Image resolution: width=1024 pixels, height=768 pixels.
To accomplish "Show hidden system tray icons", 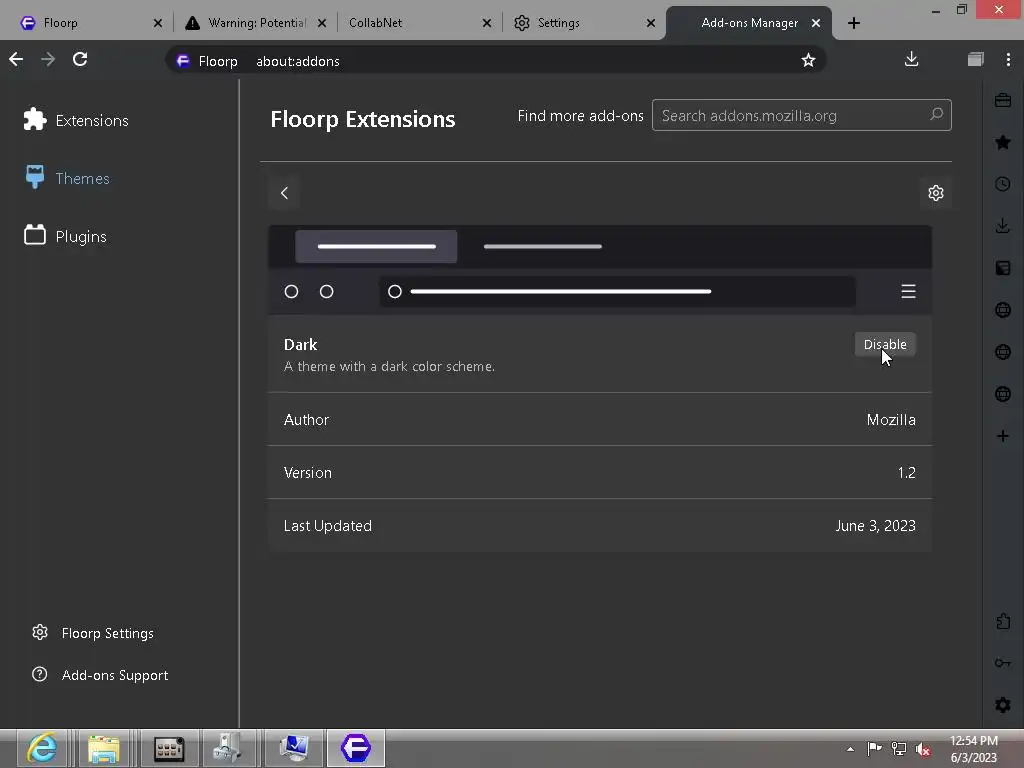I will [x=850, y=748].
